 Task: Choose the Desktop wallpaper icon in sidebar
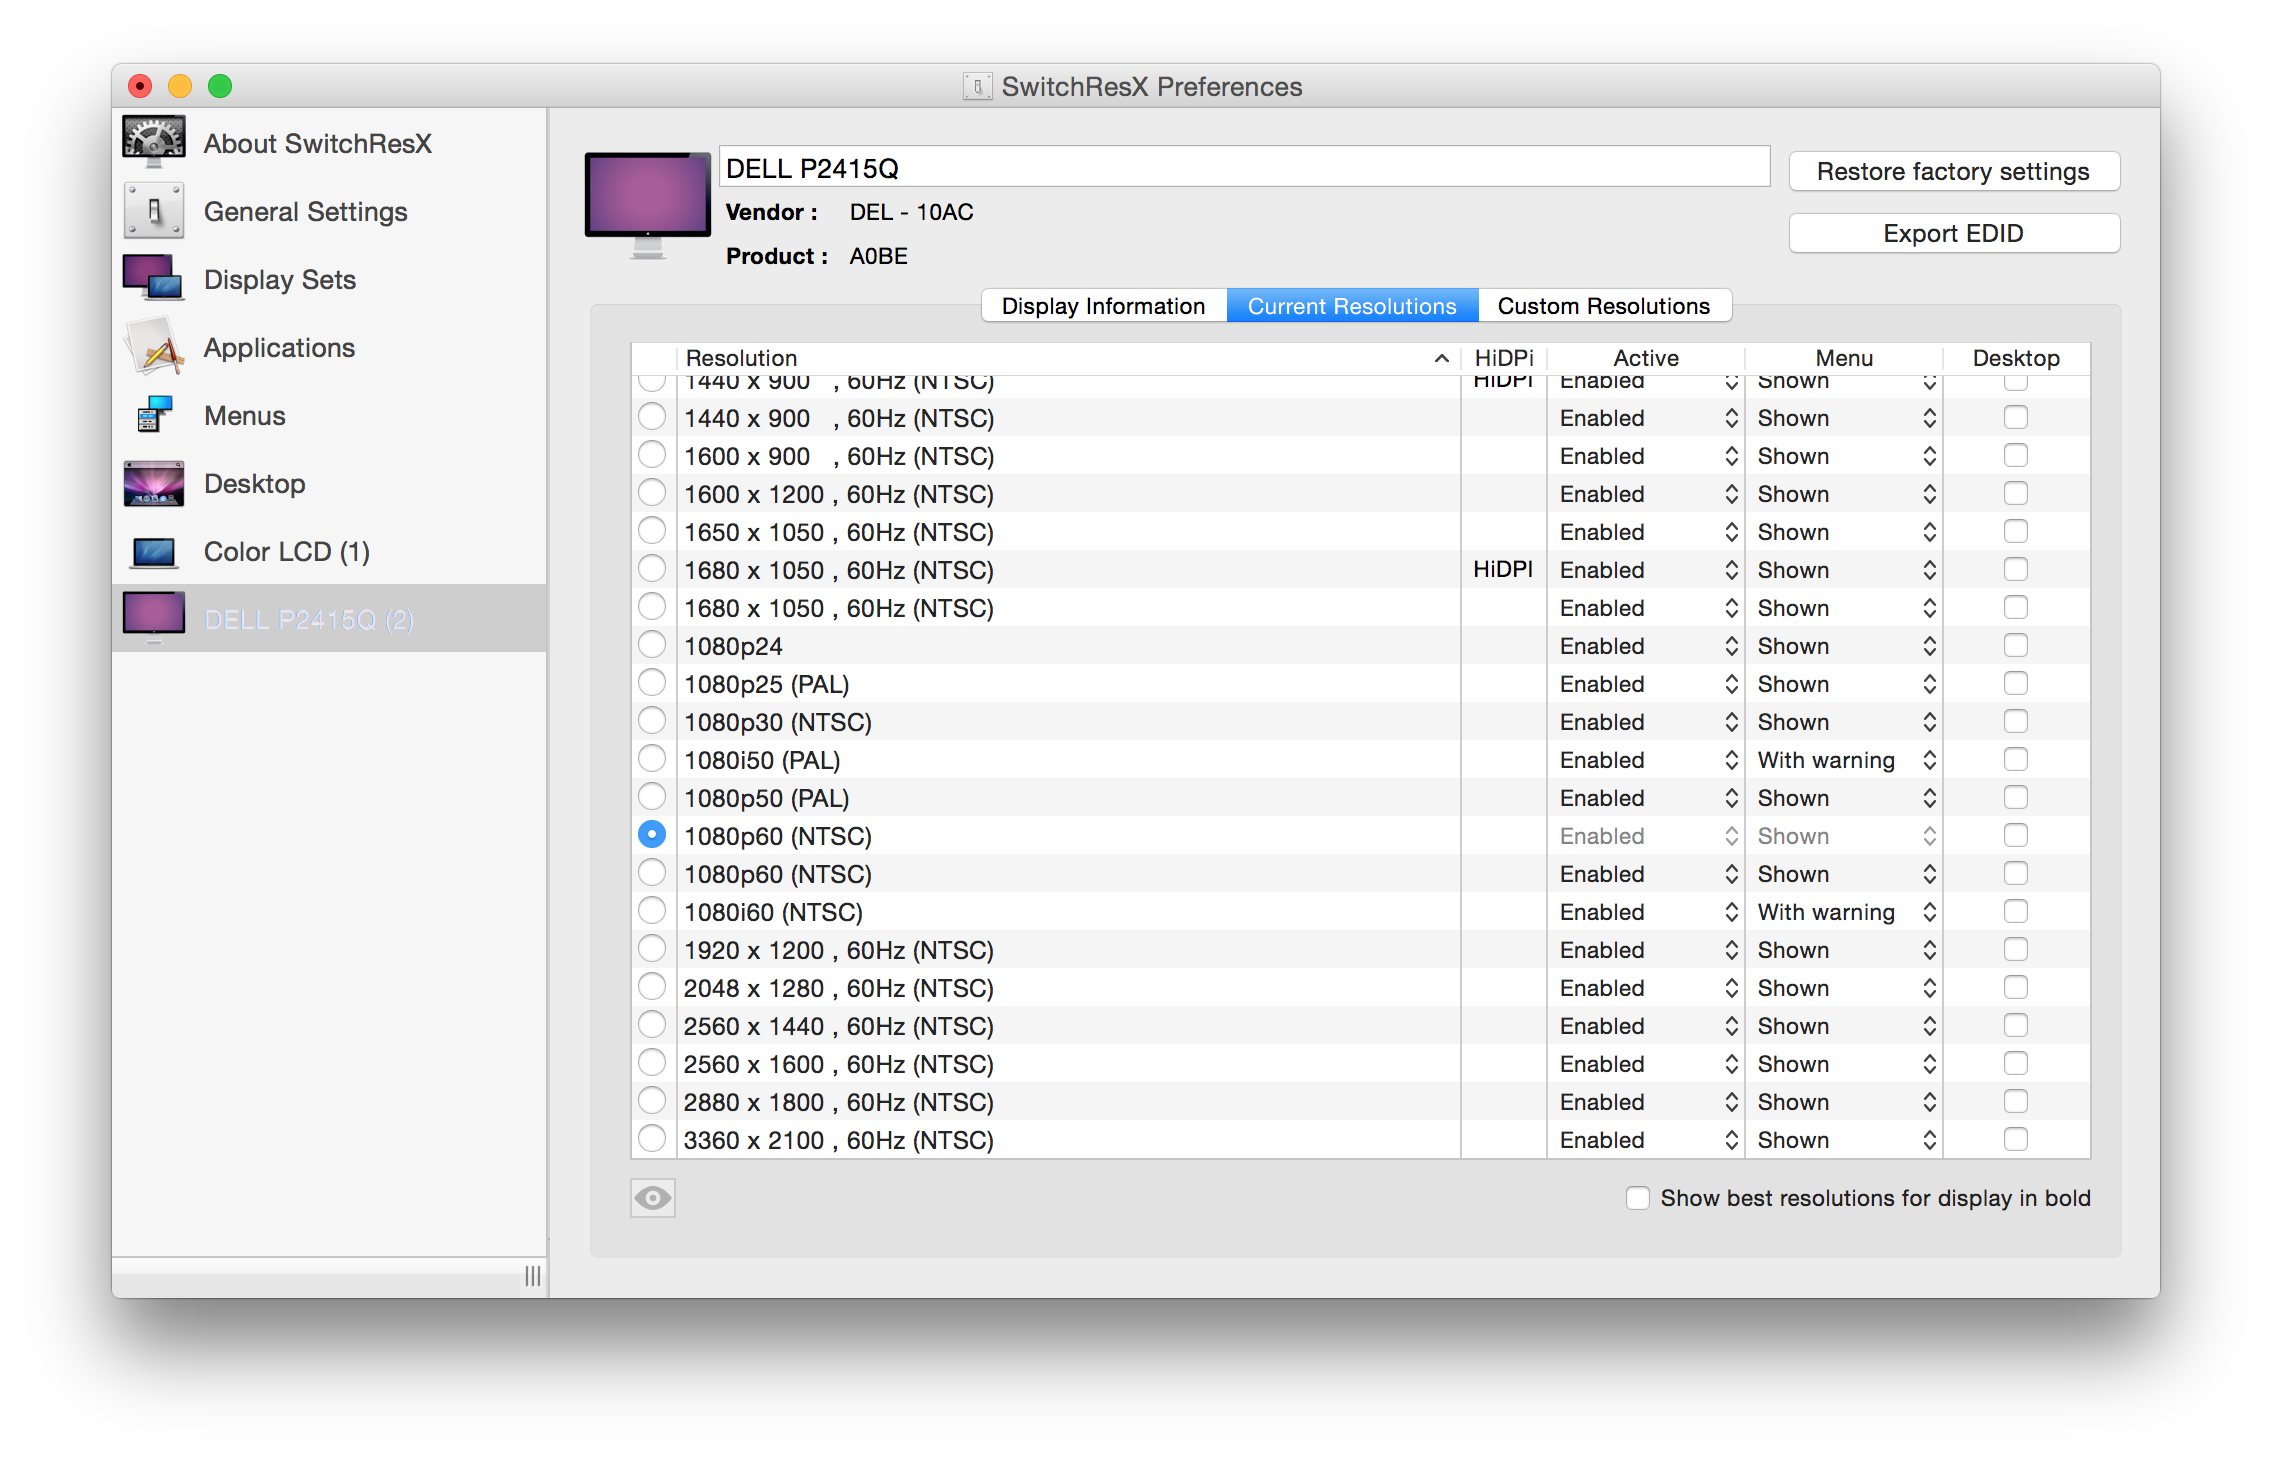click(x=153, y=483)
